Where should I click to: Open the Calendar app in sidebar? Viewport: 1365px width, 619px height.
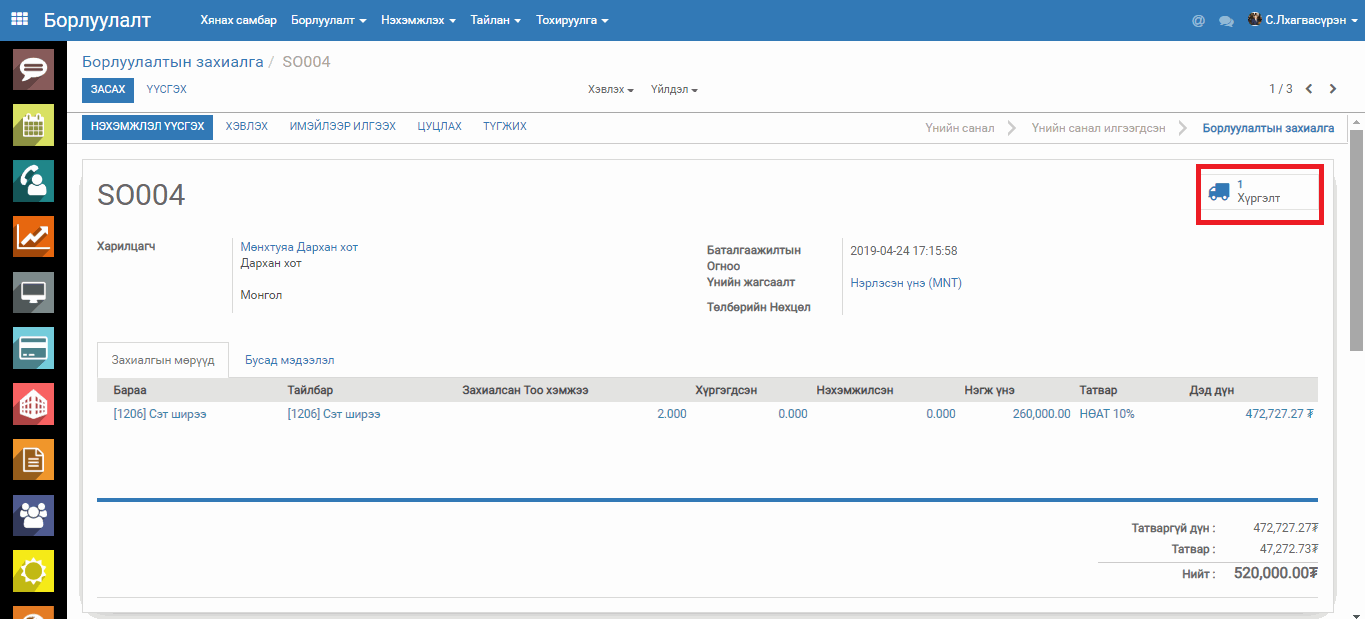[x=33, y=125]
